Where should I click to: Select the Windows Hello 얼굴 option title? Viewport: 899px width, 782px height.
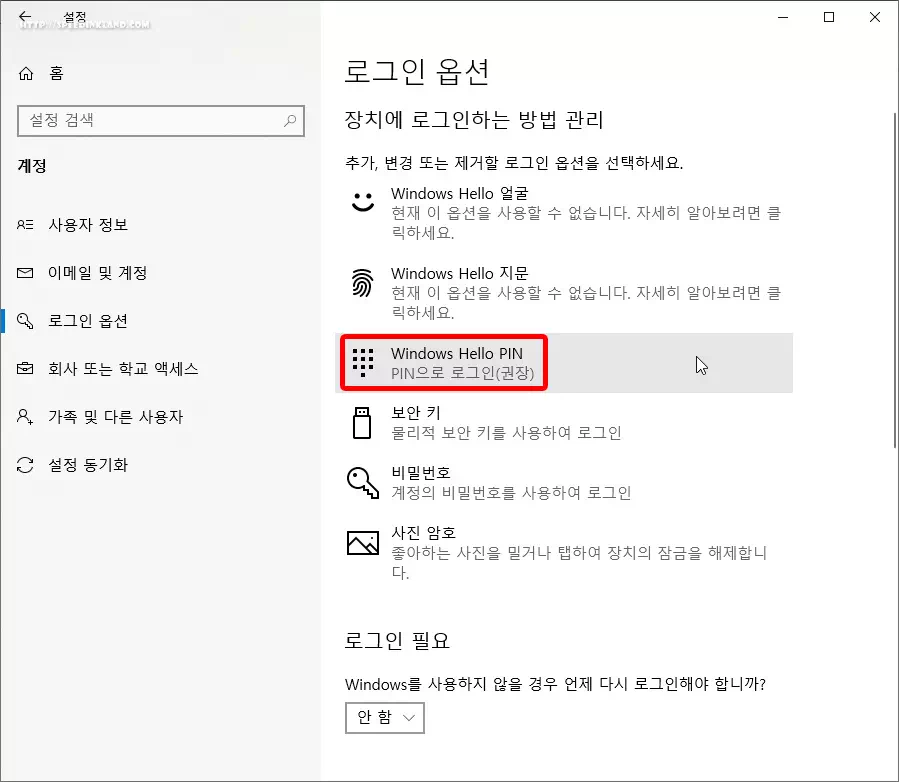[459, 193]
